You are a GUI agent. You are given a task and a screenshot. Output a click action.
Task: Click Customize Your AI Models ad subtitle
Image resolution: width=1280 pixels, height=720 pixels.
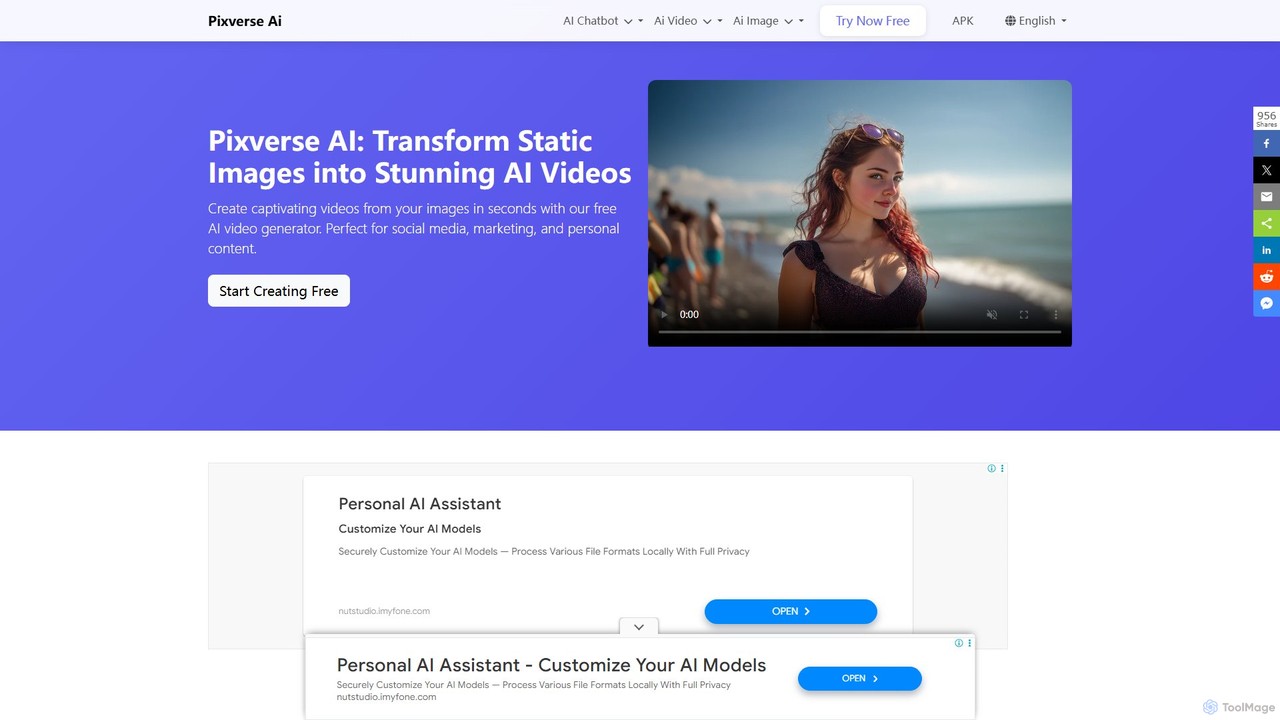pyautogui.click(x=410, y=529)
